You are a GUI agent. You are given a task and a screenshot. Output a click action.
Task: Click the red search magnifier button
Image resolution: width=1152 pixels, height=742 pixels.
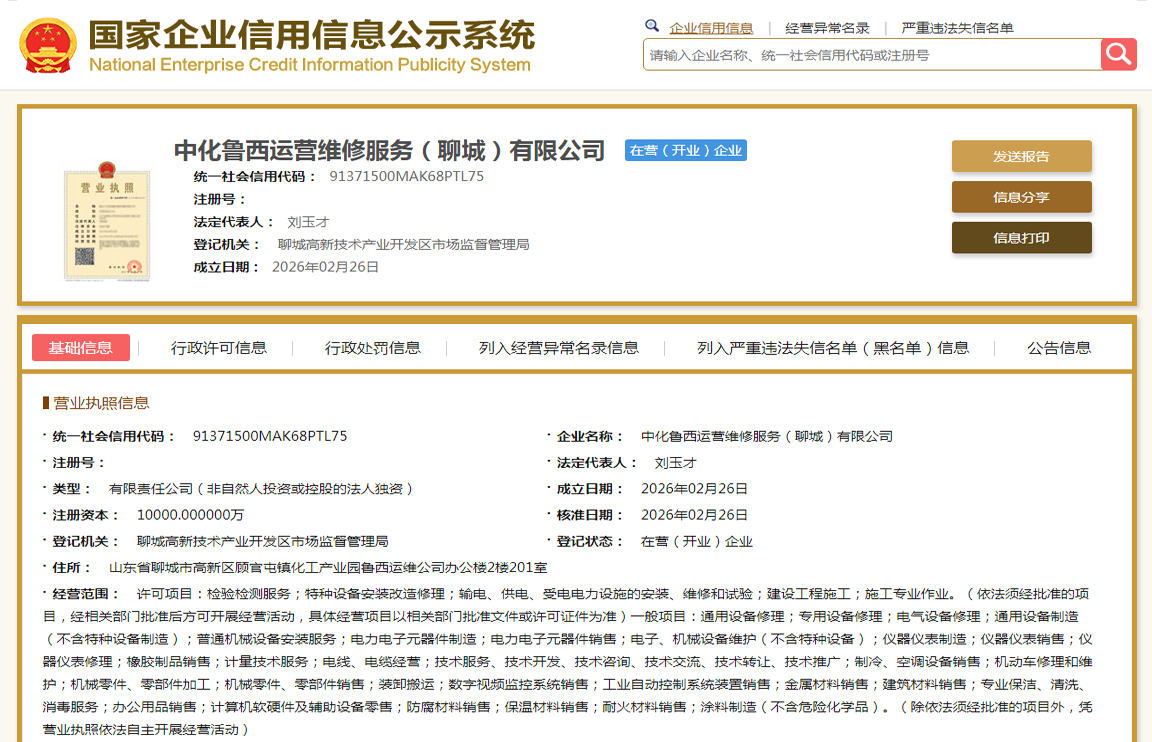[x=1118, y=54]
